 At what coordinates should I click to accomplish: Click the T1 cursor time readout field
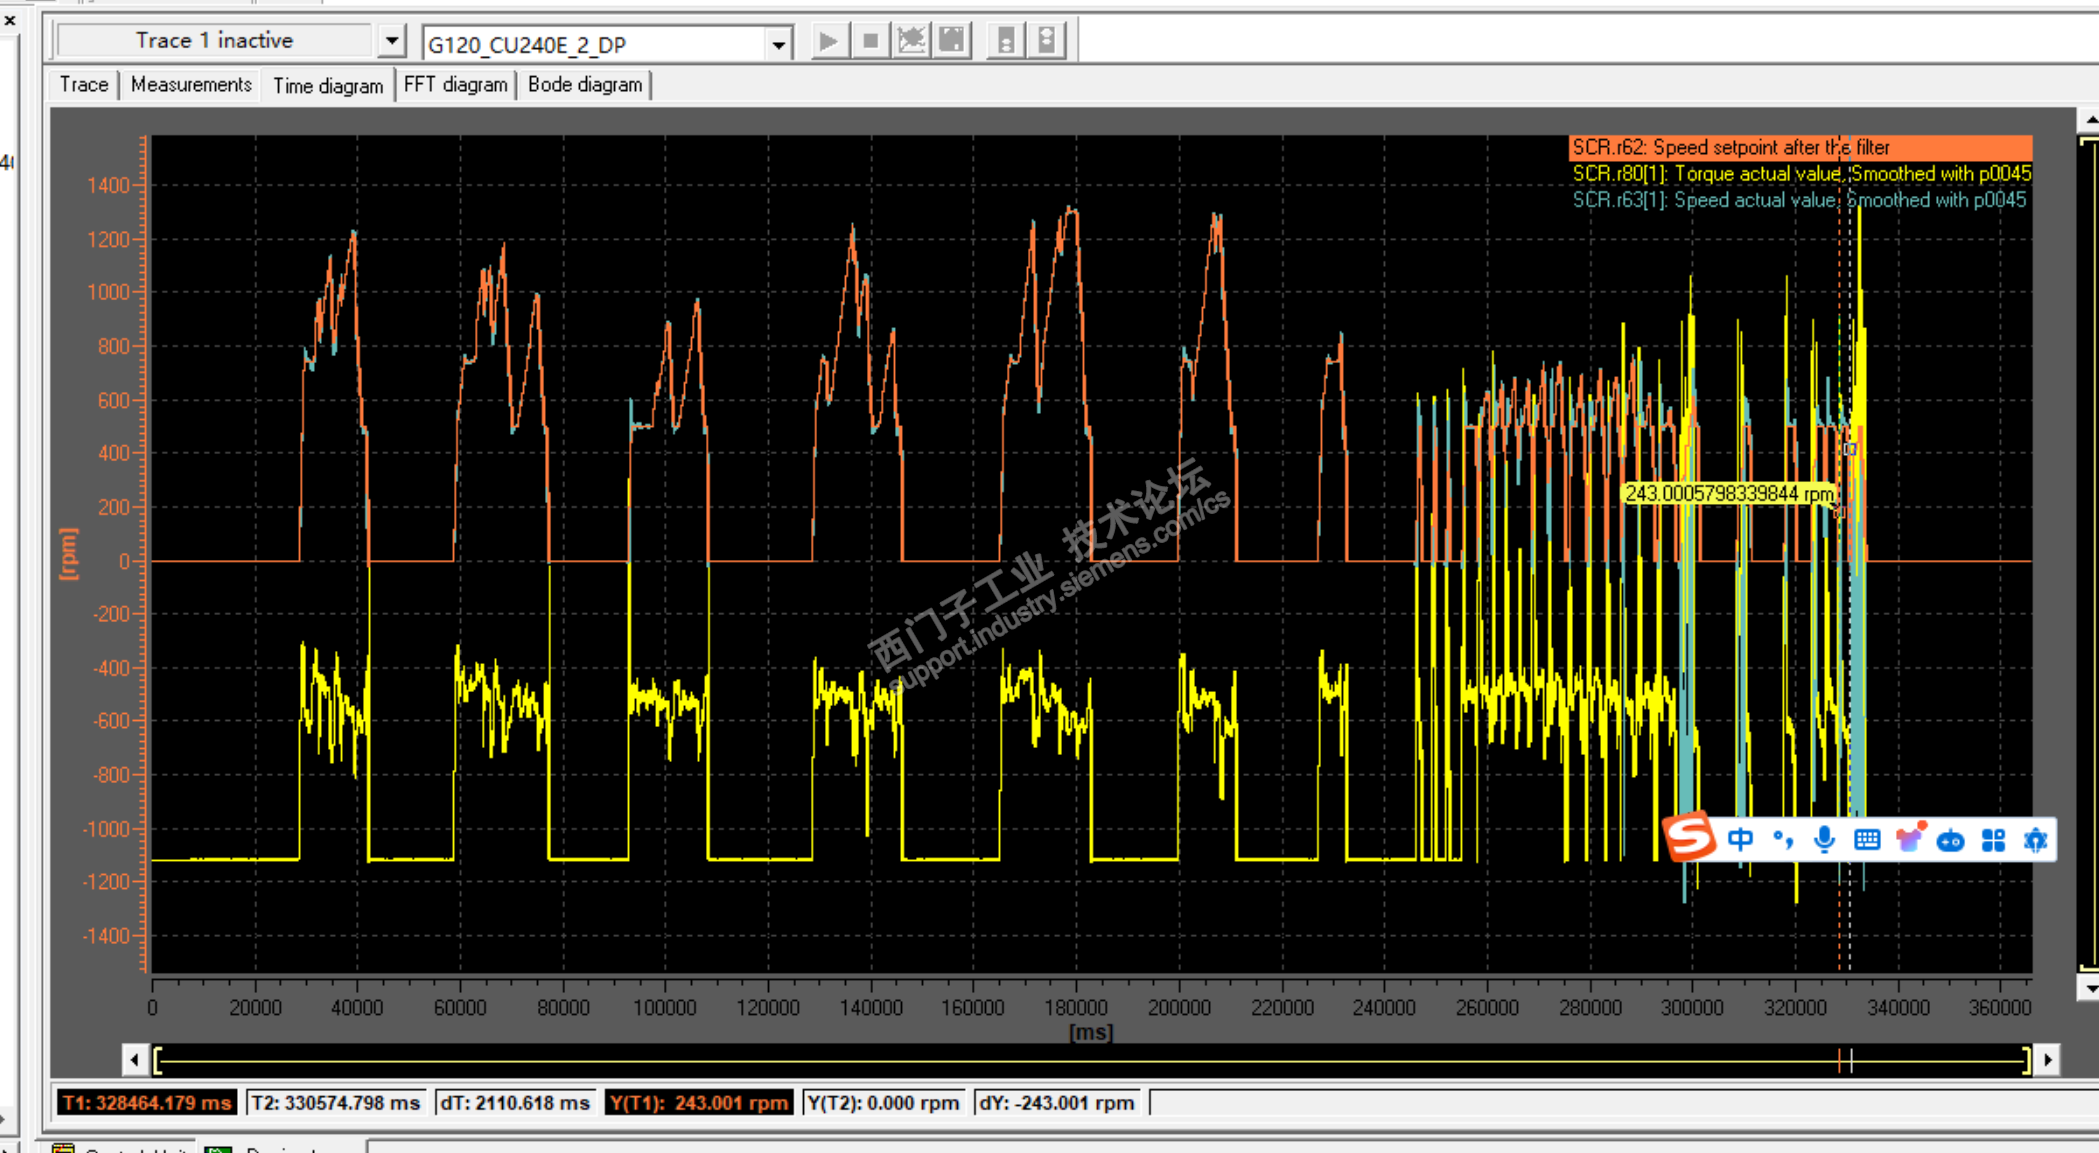tap(147, 1103)
